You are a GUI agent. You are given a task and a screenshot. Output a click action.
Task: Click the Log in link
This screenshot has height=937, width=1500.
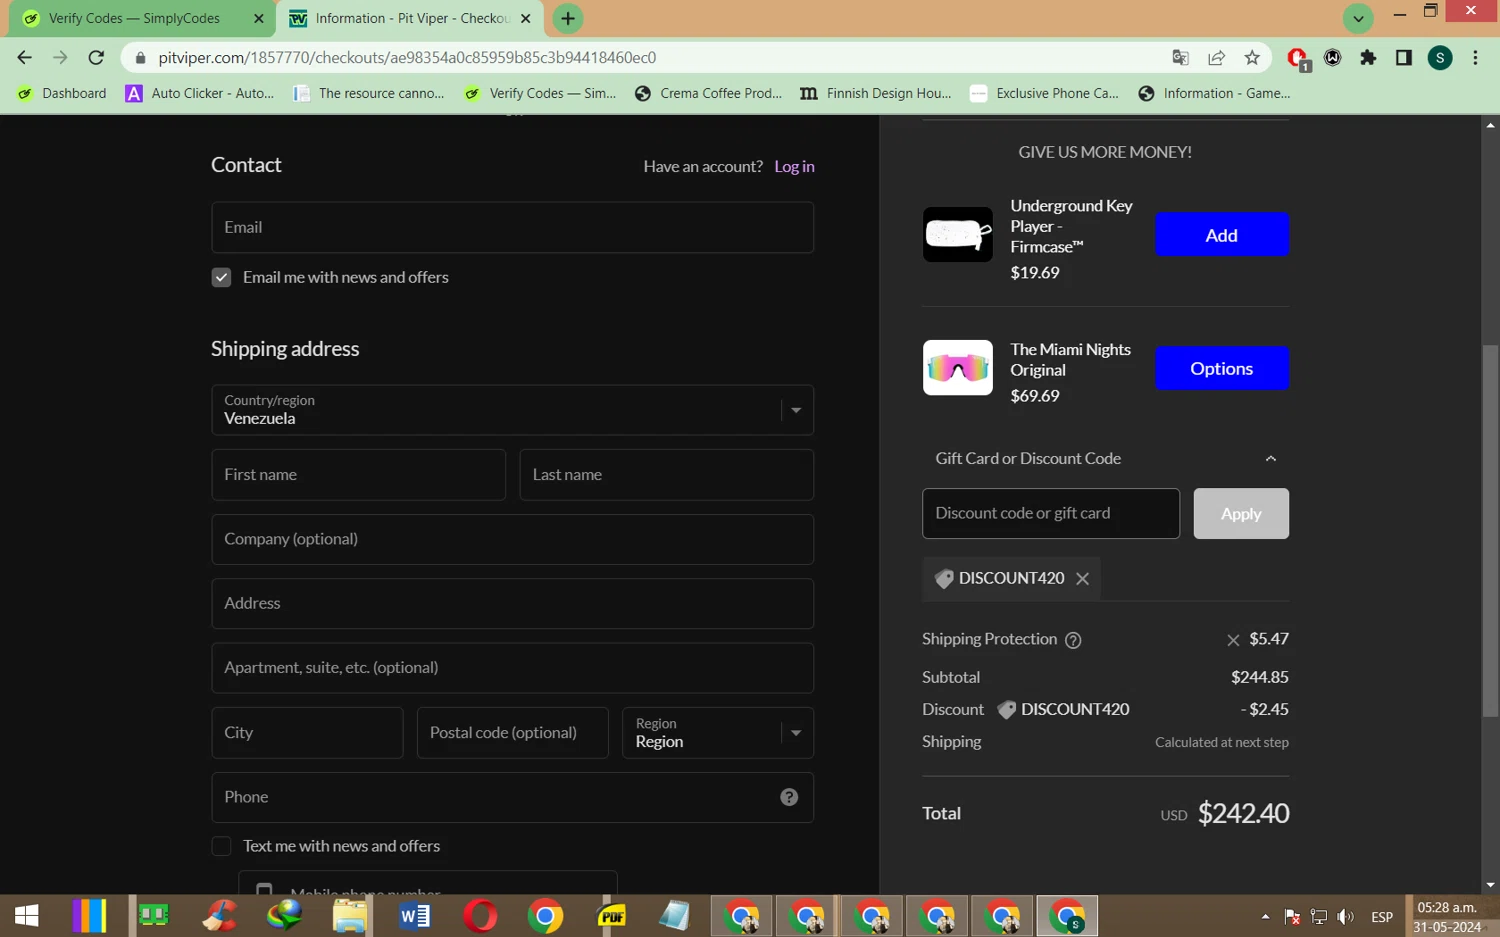pos(794,167)
